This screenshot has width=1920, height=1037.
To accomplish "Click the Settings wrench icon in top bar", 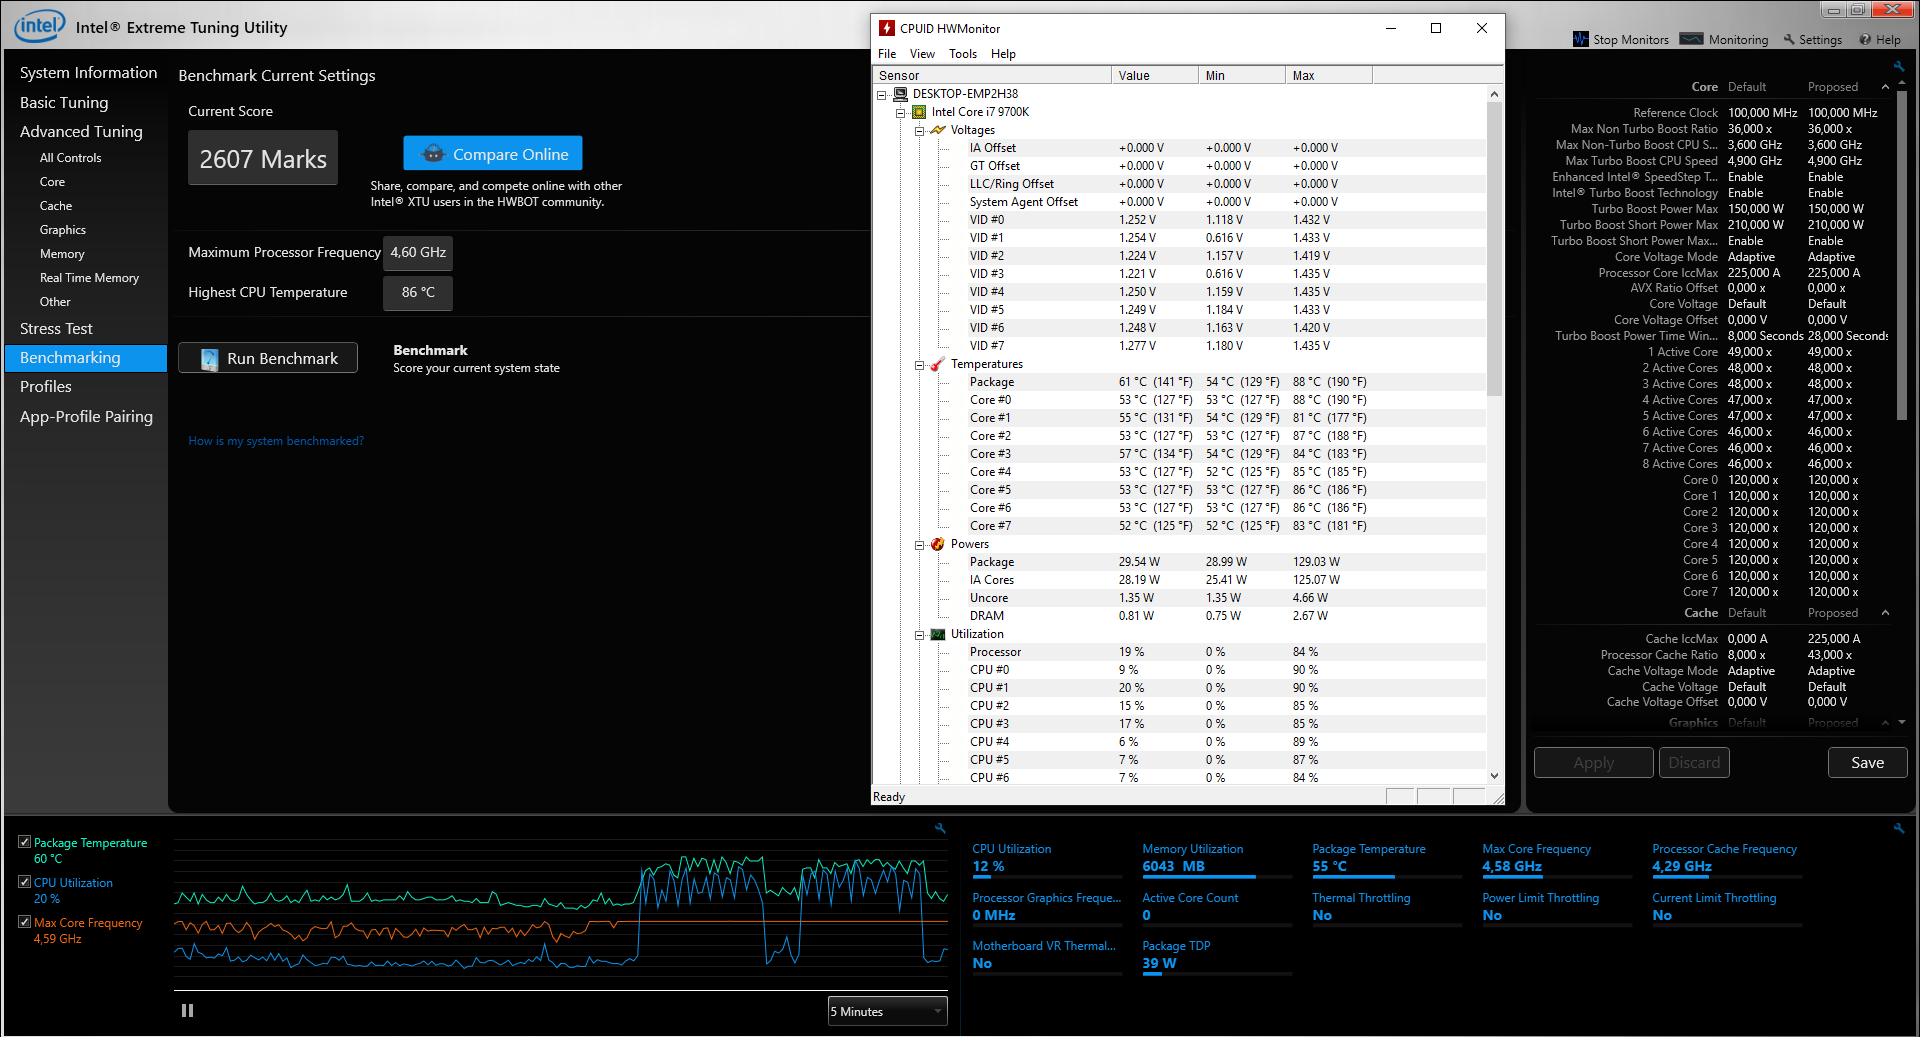I will (x=1789, y=39).
